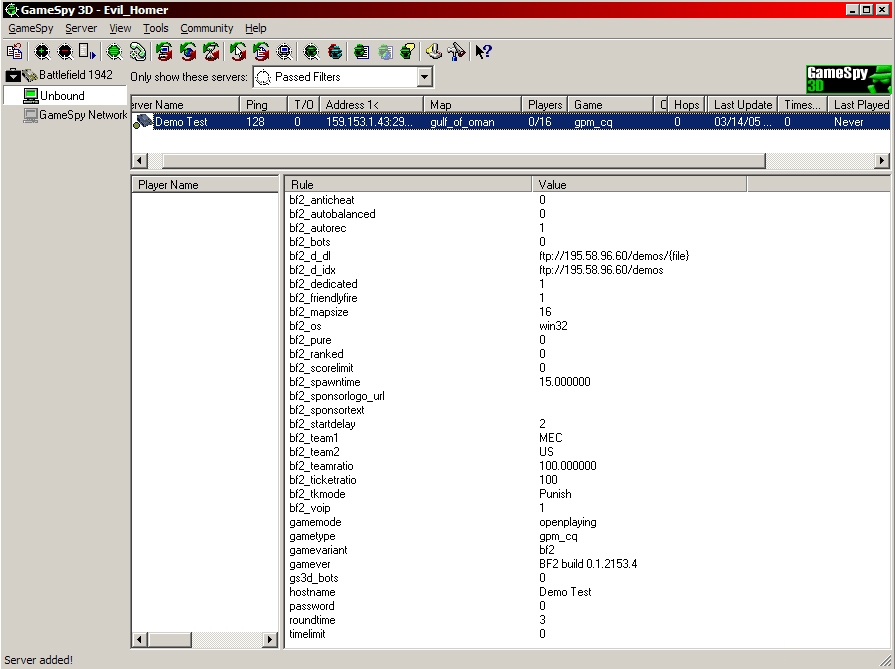Select Unbound in the sidebar tree
The image size is (895, 669).
coord(62,96)
